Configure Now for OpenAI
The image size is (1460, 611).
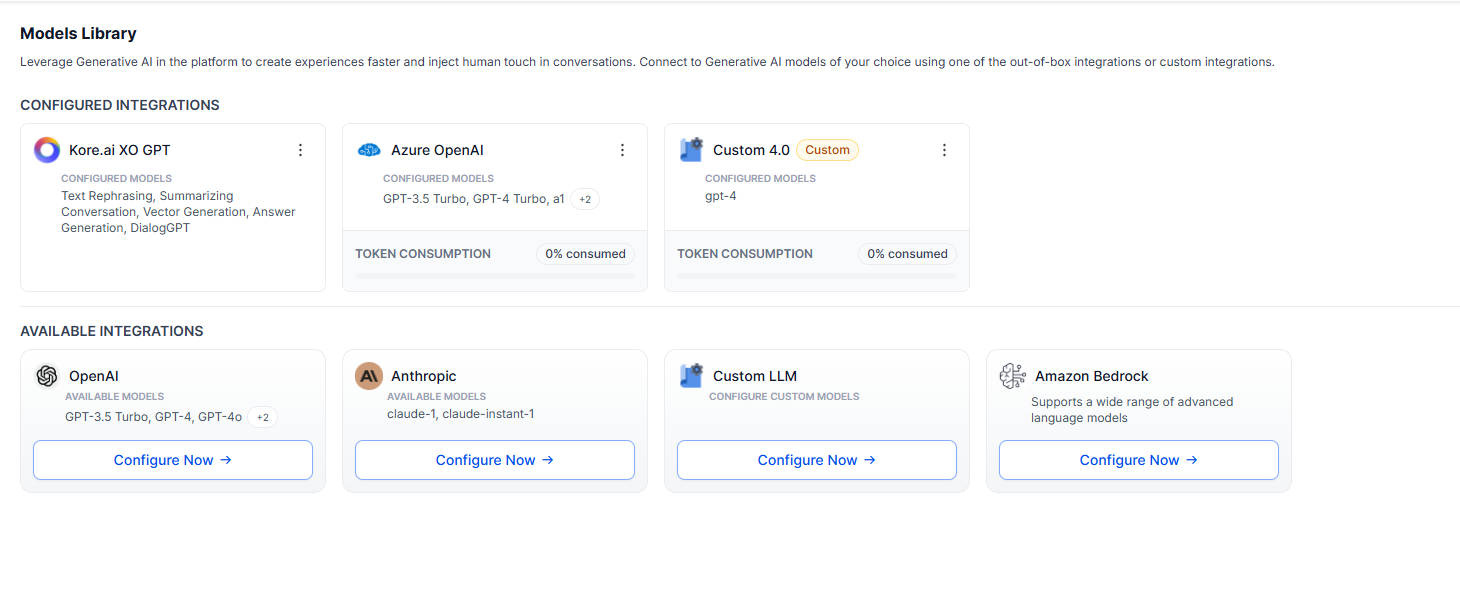coord(172,459)
